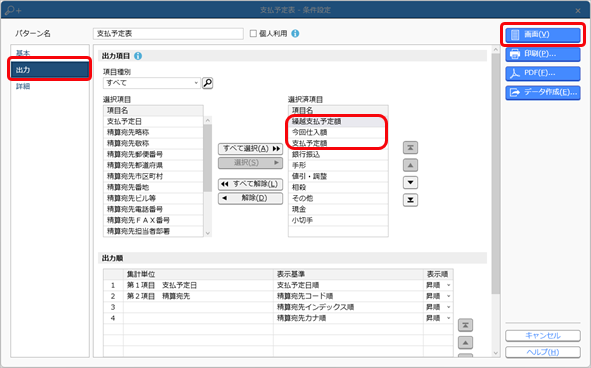Select the 出力 tab

click(50, 70)
